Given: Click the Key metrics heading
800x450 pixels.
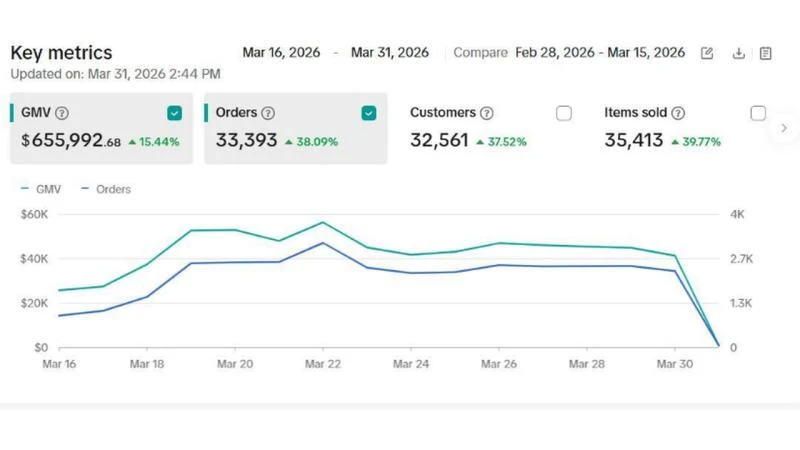Looking at the screenshot, I should click(x=61, y=53).
